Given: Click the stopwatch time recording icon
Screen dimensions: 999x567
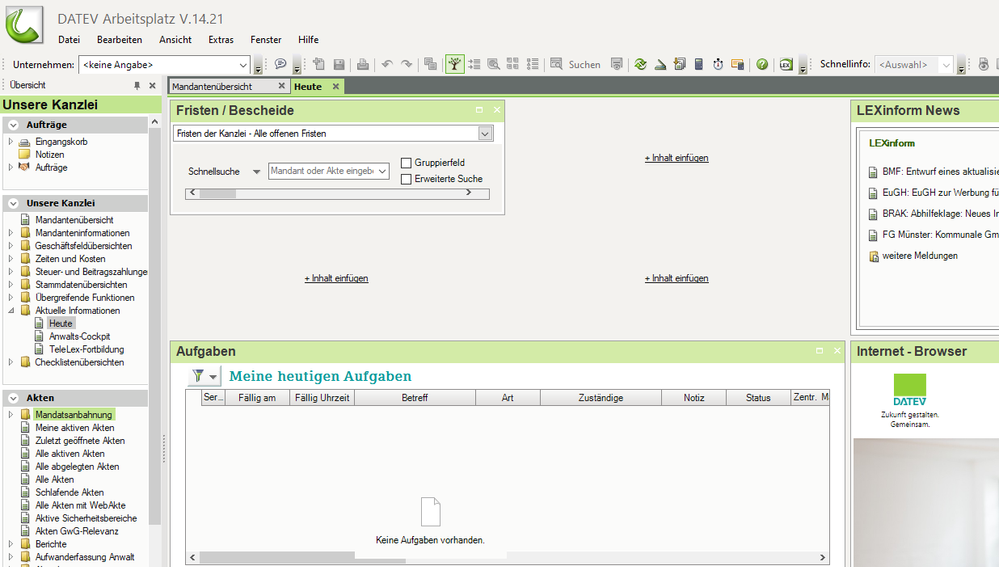Looking at the screenshot, I should click(x=718, y=64).
